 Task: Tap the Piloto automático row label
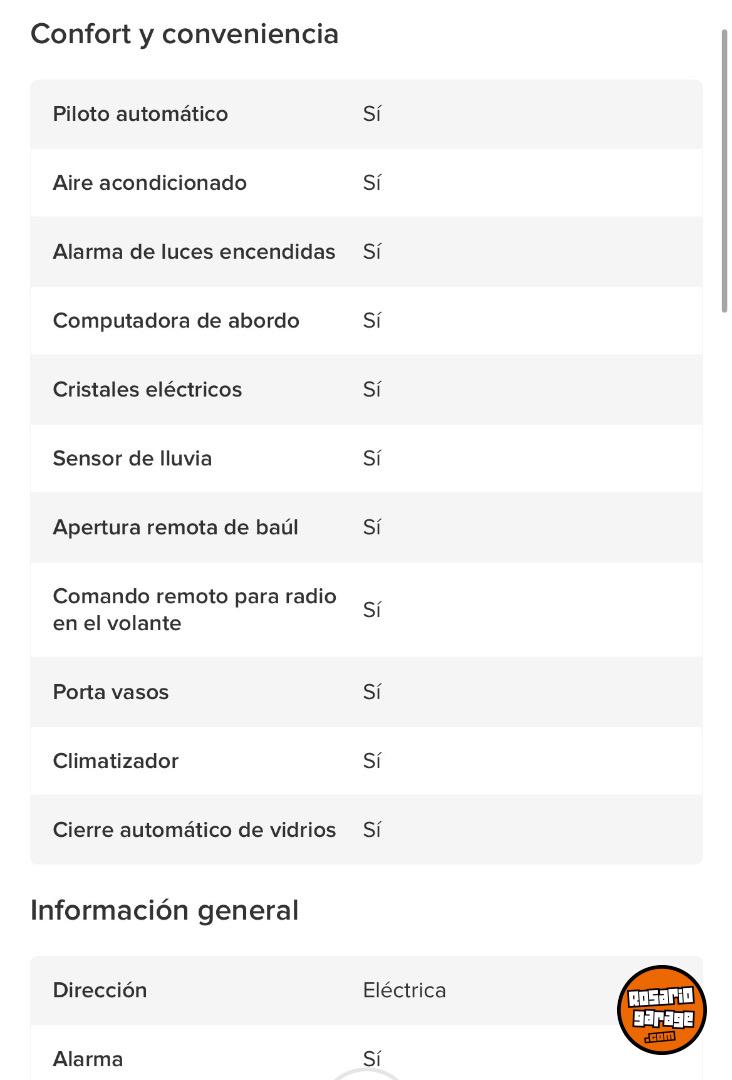[x=140, y=114]
